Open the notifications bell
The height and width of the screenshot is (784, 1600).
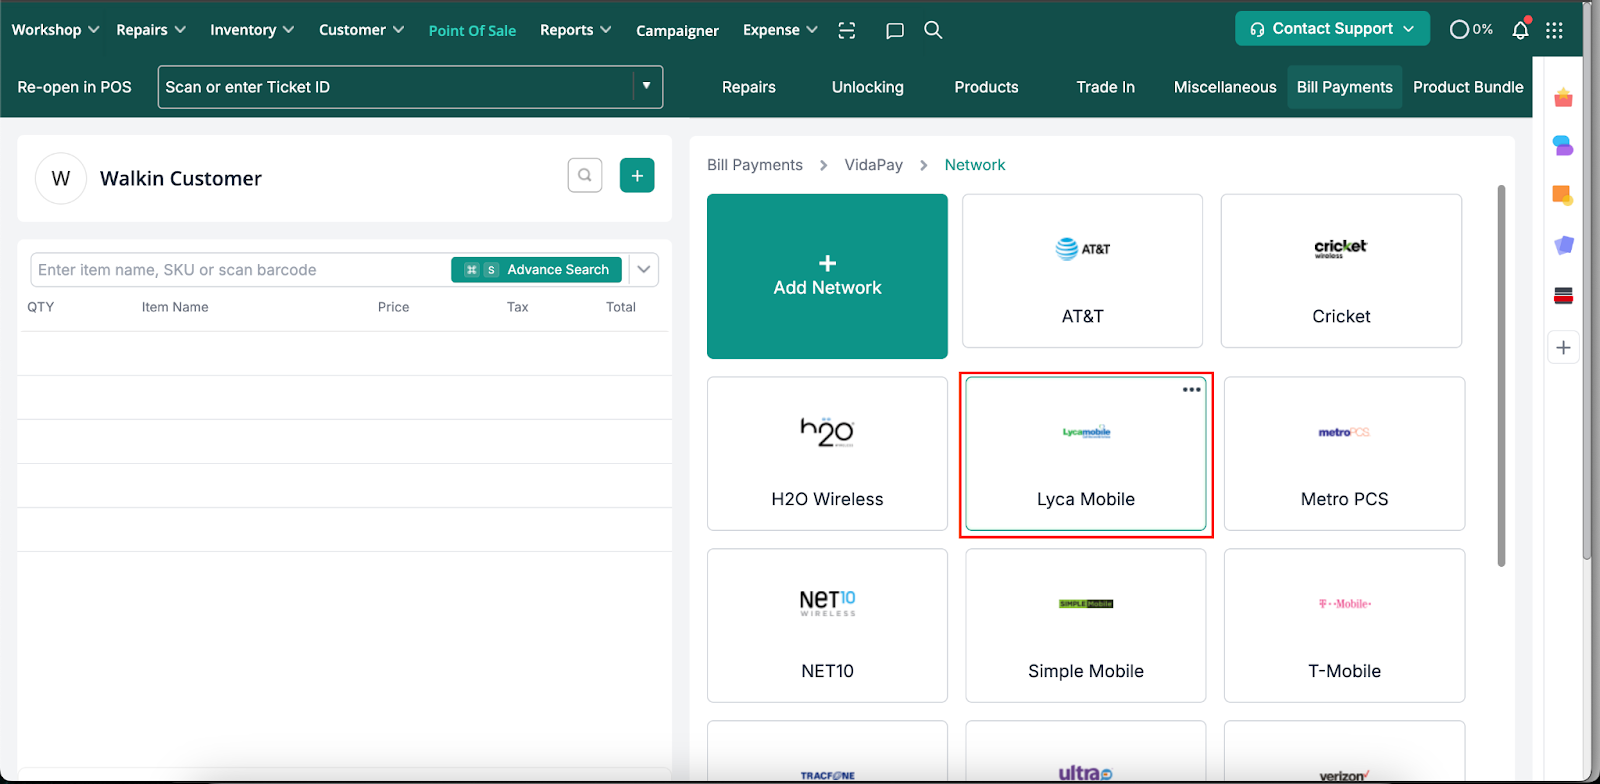(x=1520, y=29)
